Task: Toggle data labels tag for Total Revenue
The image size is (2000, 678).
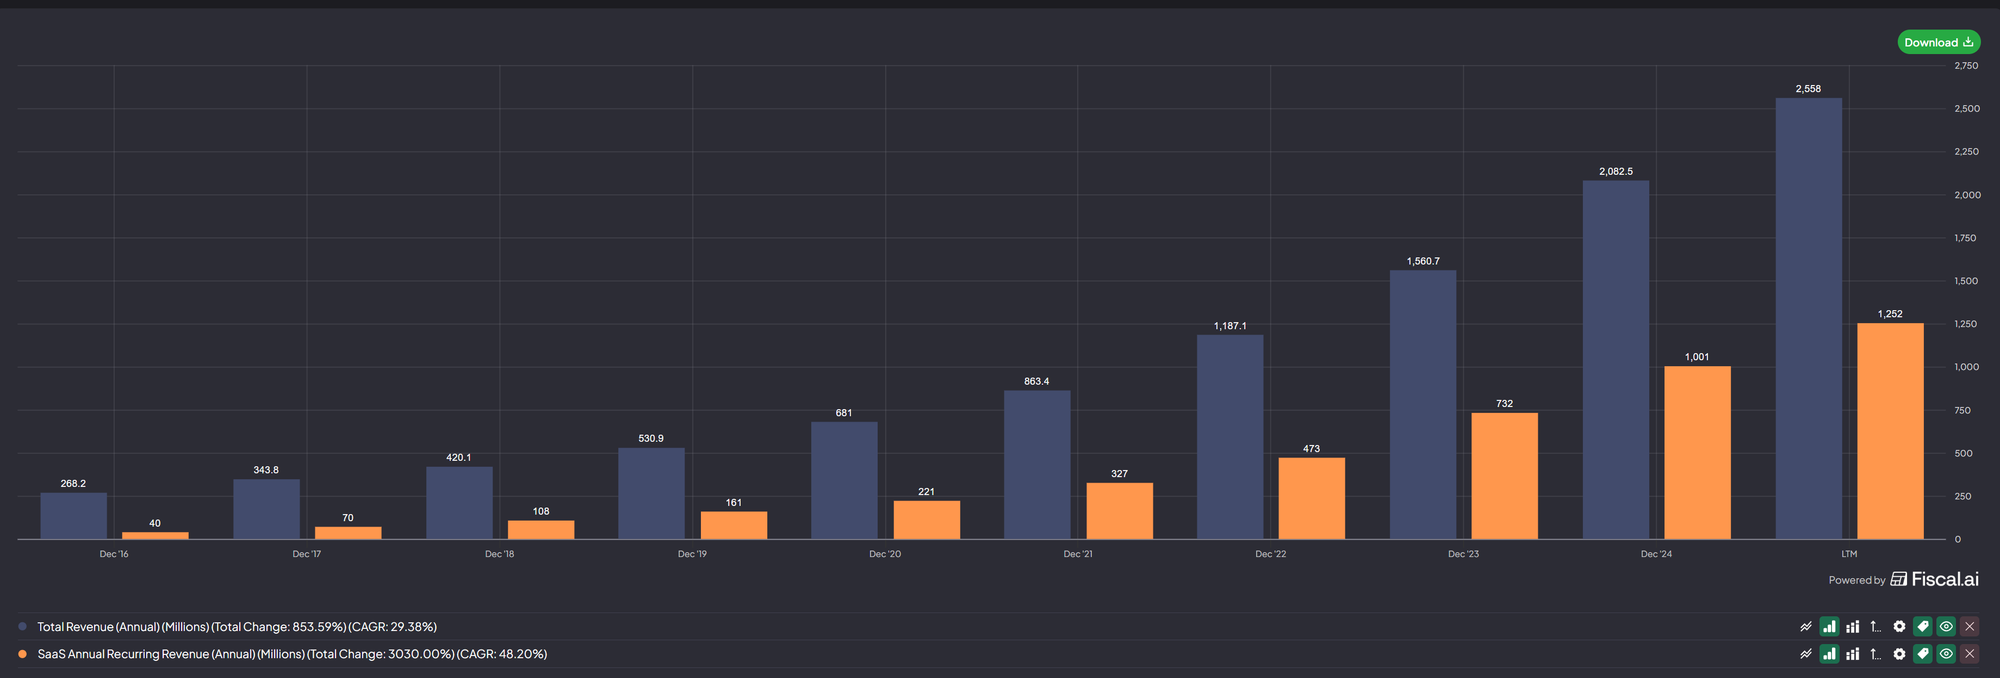Action: [x=1922, y=627]
